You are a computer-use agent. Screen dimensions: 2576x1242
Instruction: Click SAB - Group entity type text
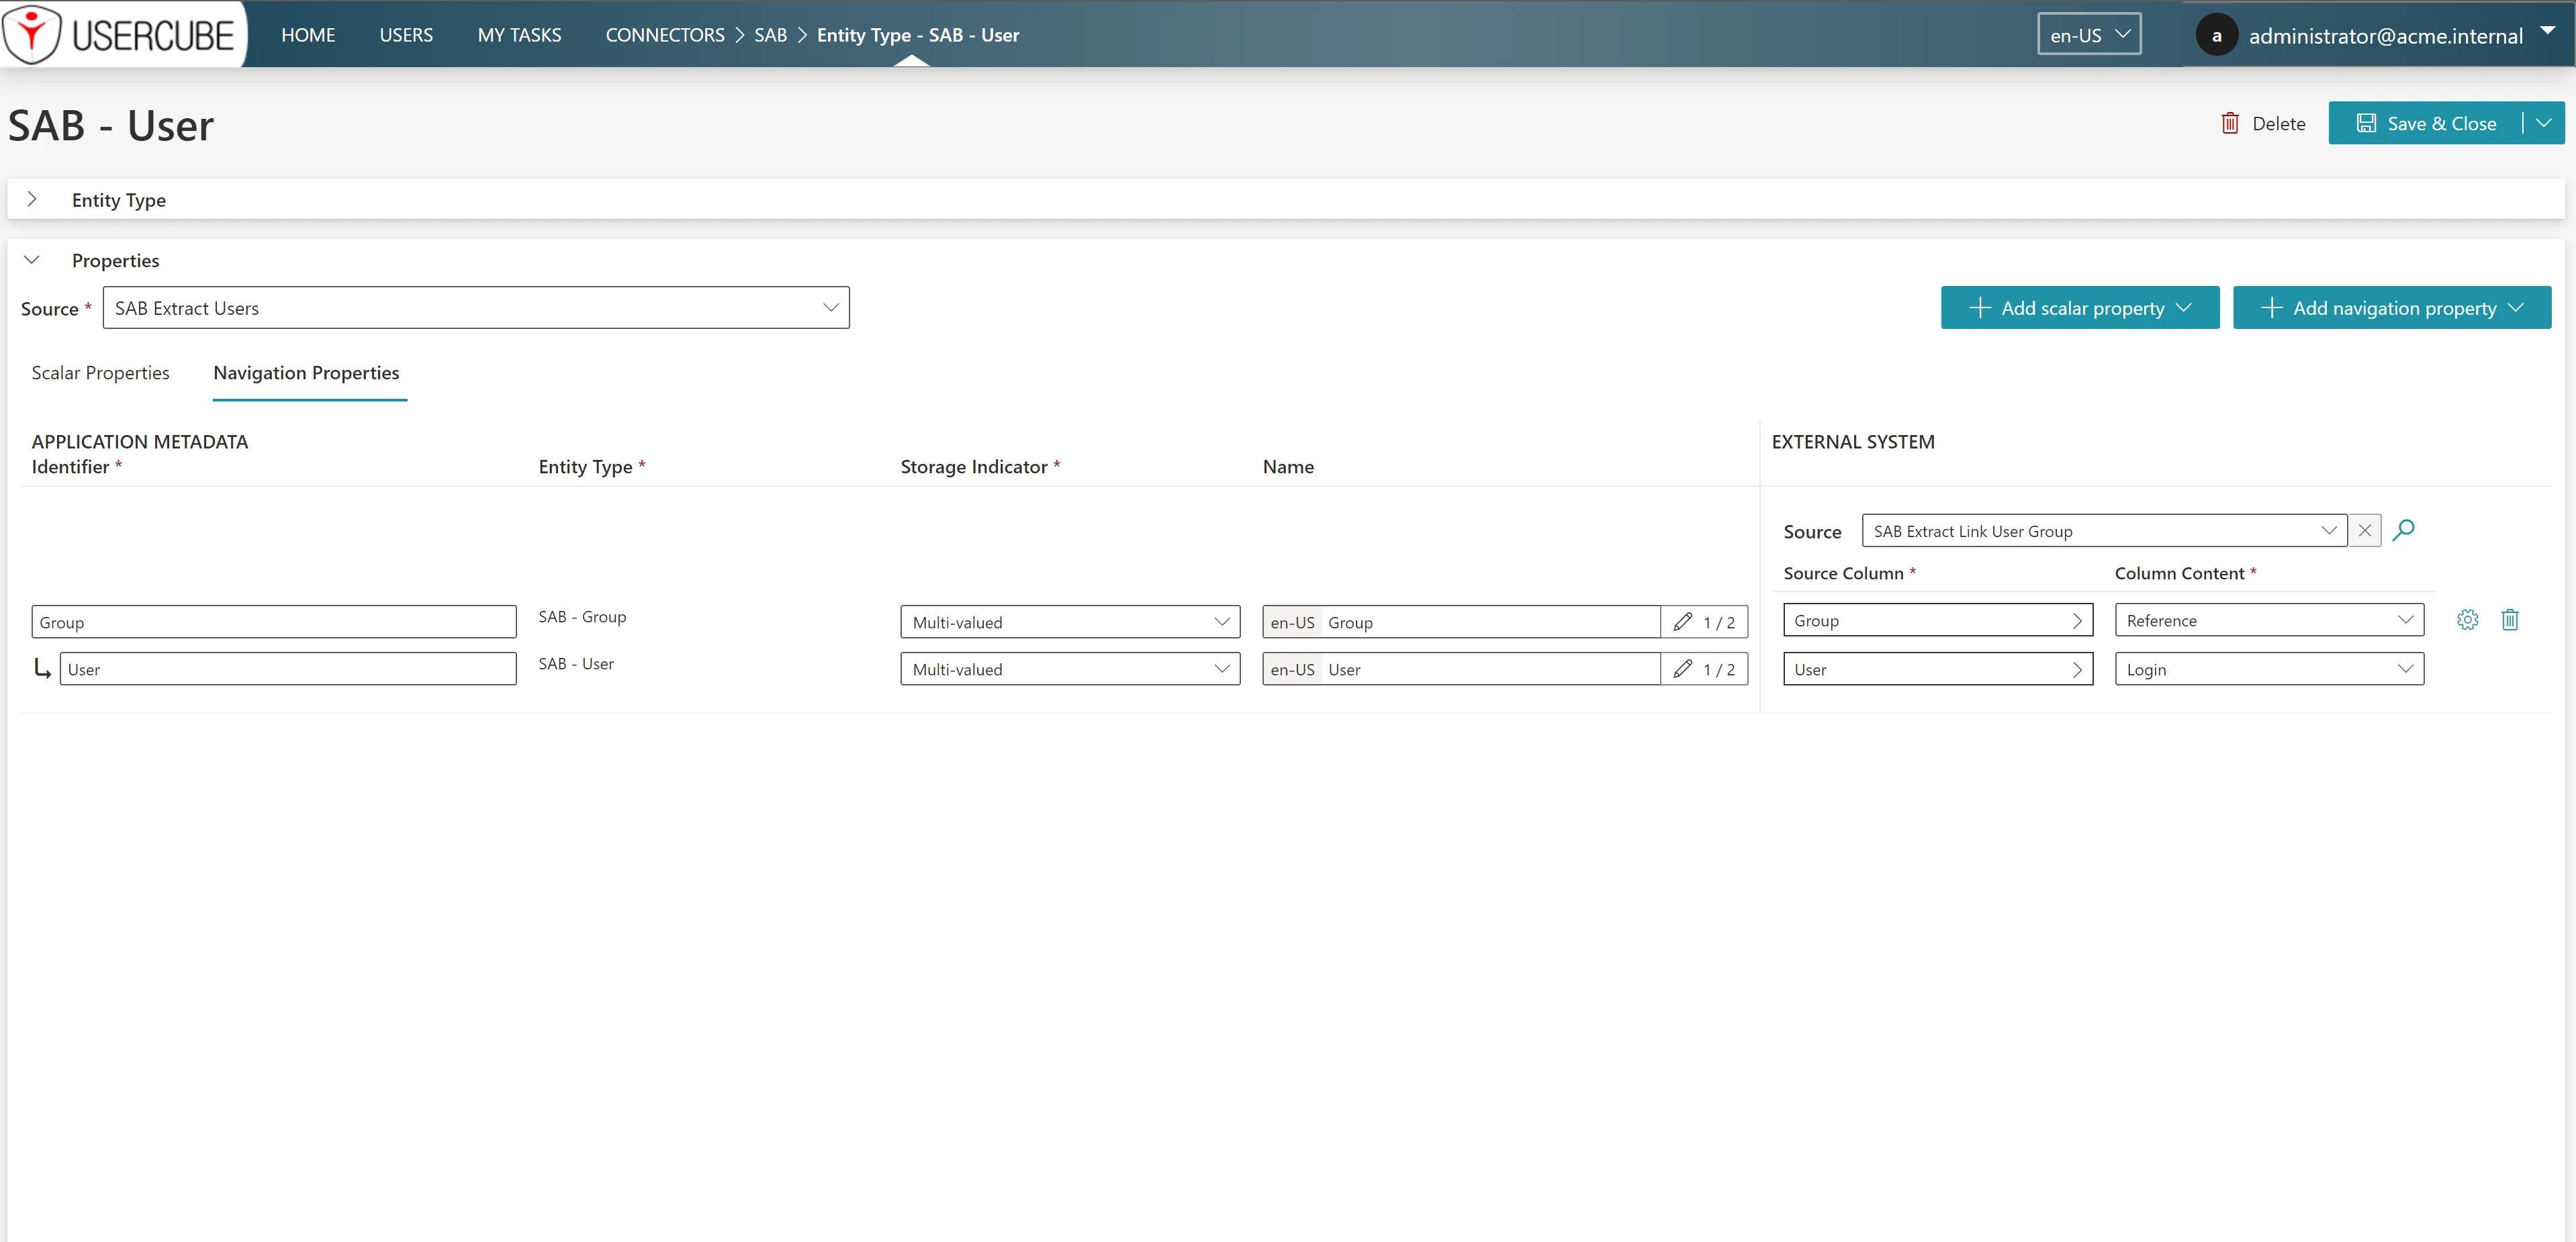(582, 617)
